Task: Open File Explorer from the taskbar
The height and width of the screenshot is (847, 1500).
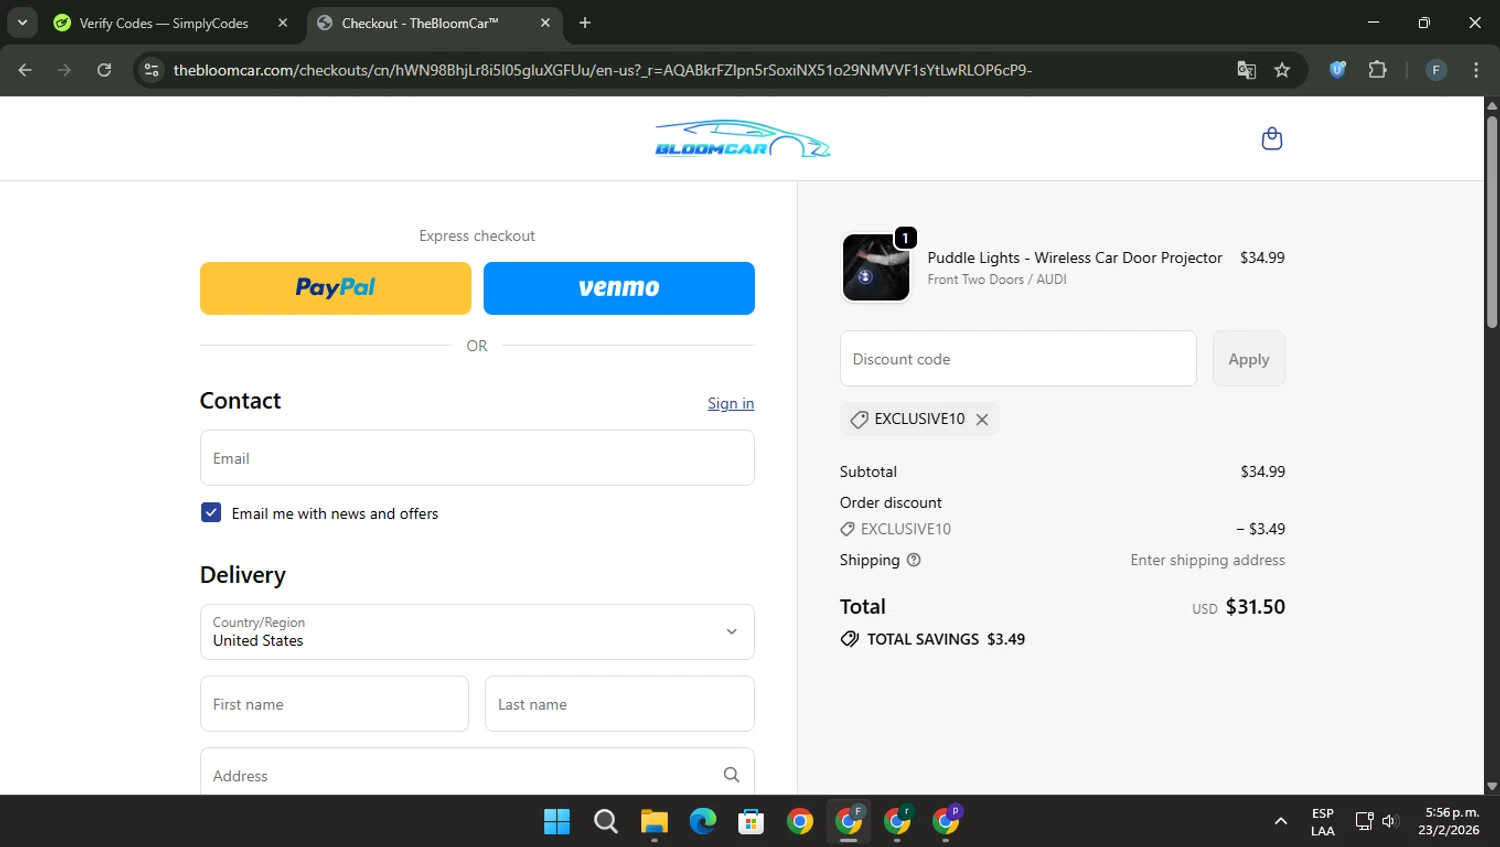Action: [x=654, y=822]
